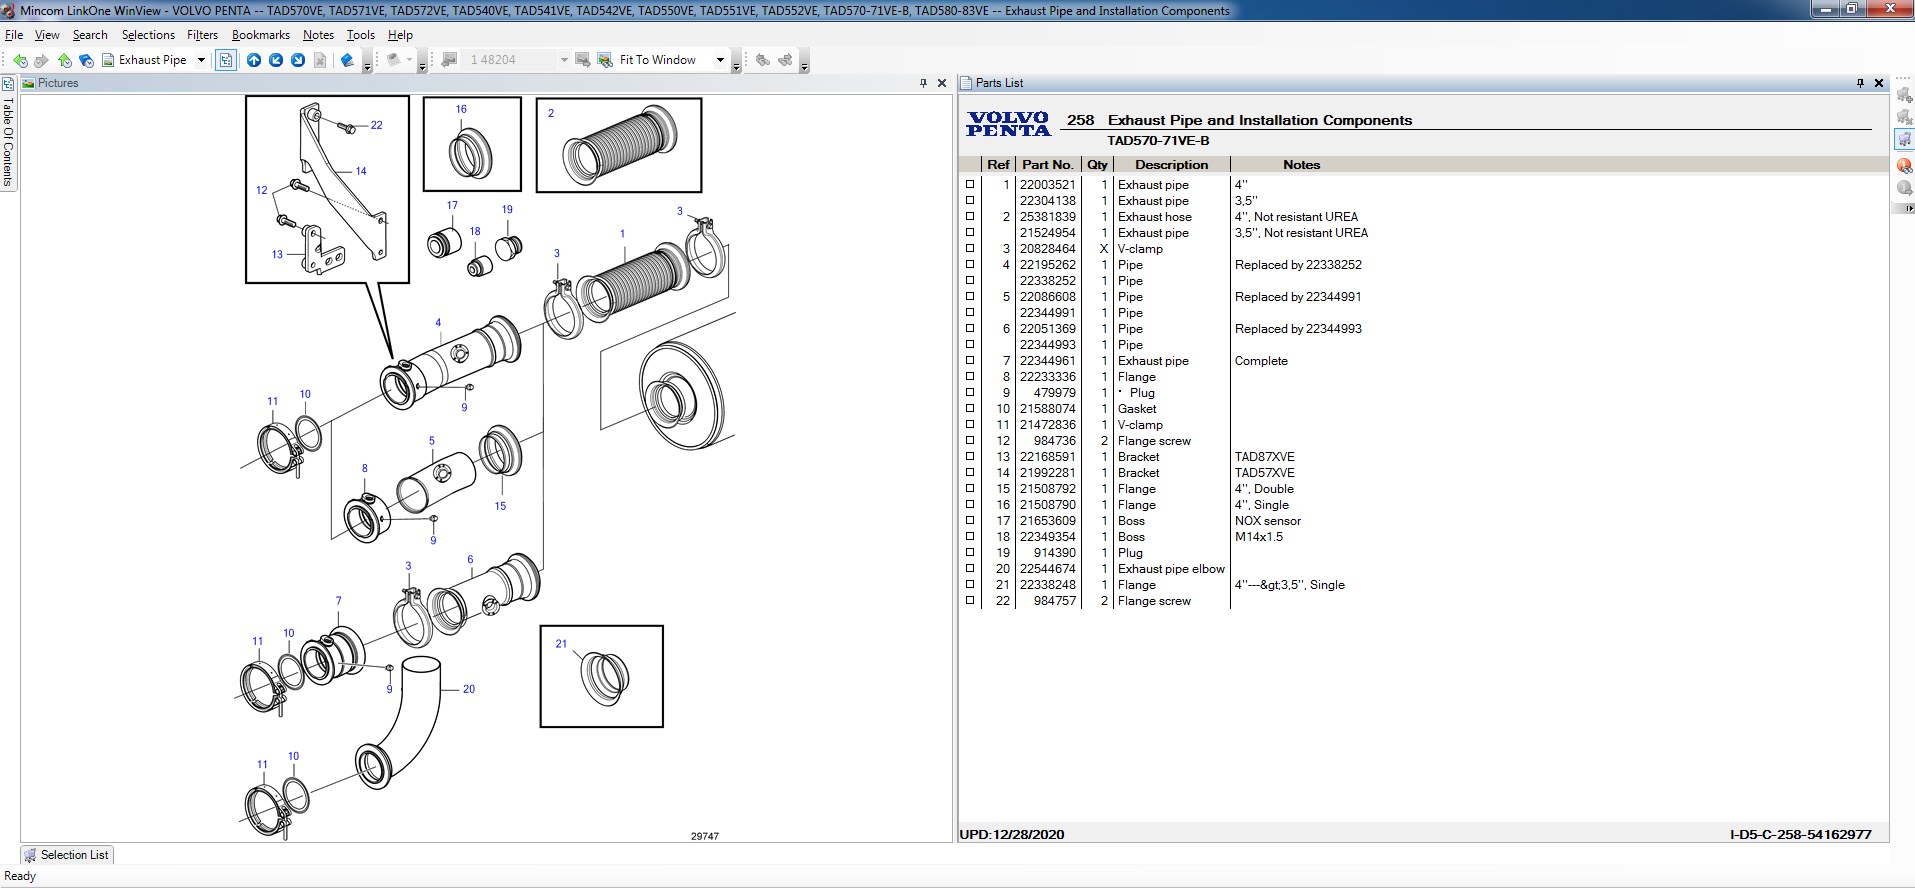
Task: Expand the Table Of Contents side panel
Action: pos(8,140)
